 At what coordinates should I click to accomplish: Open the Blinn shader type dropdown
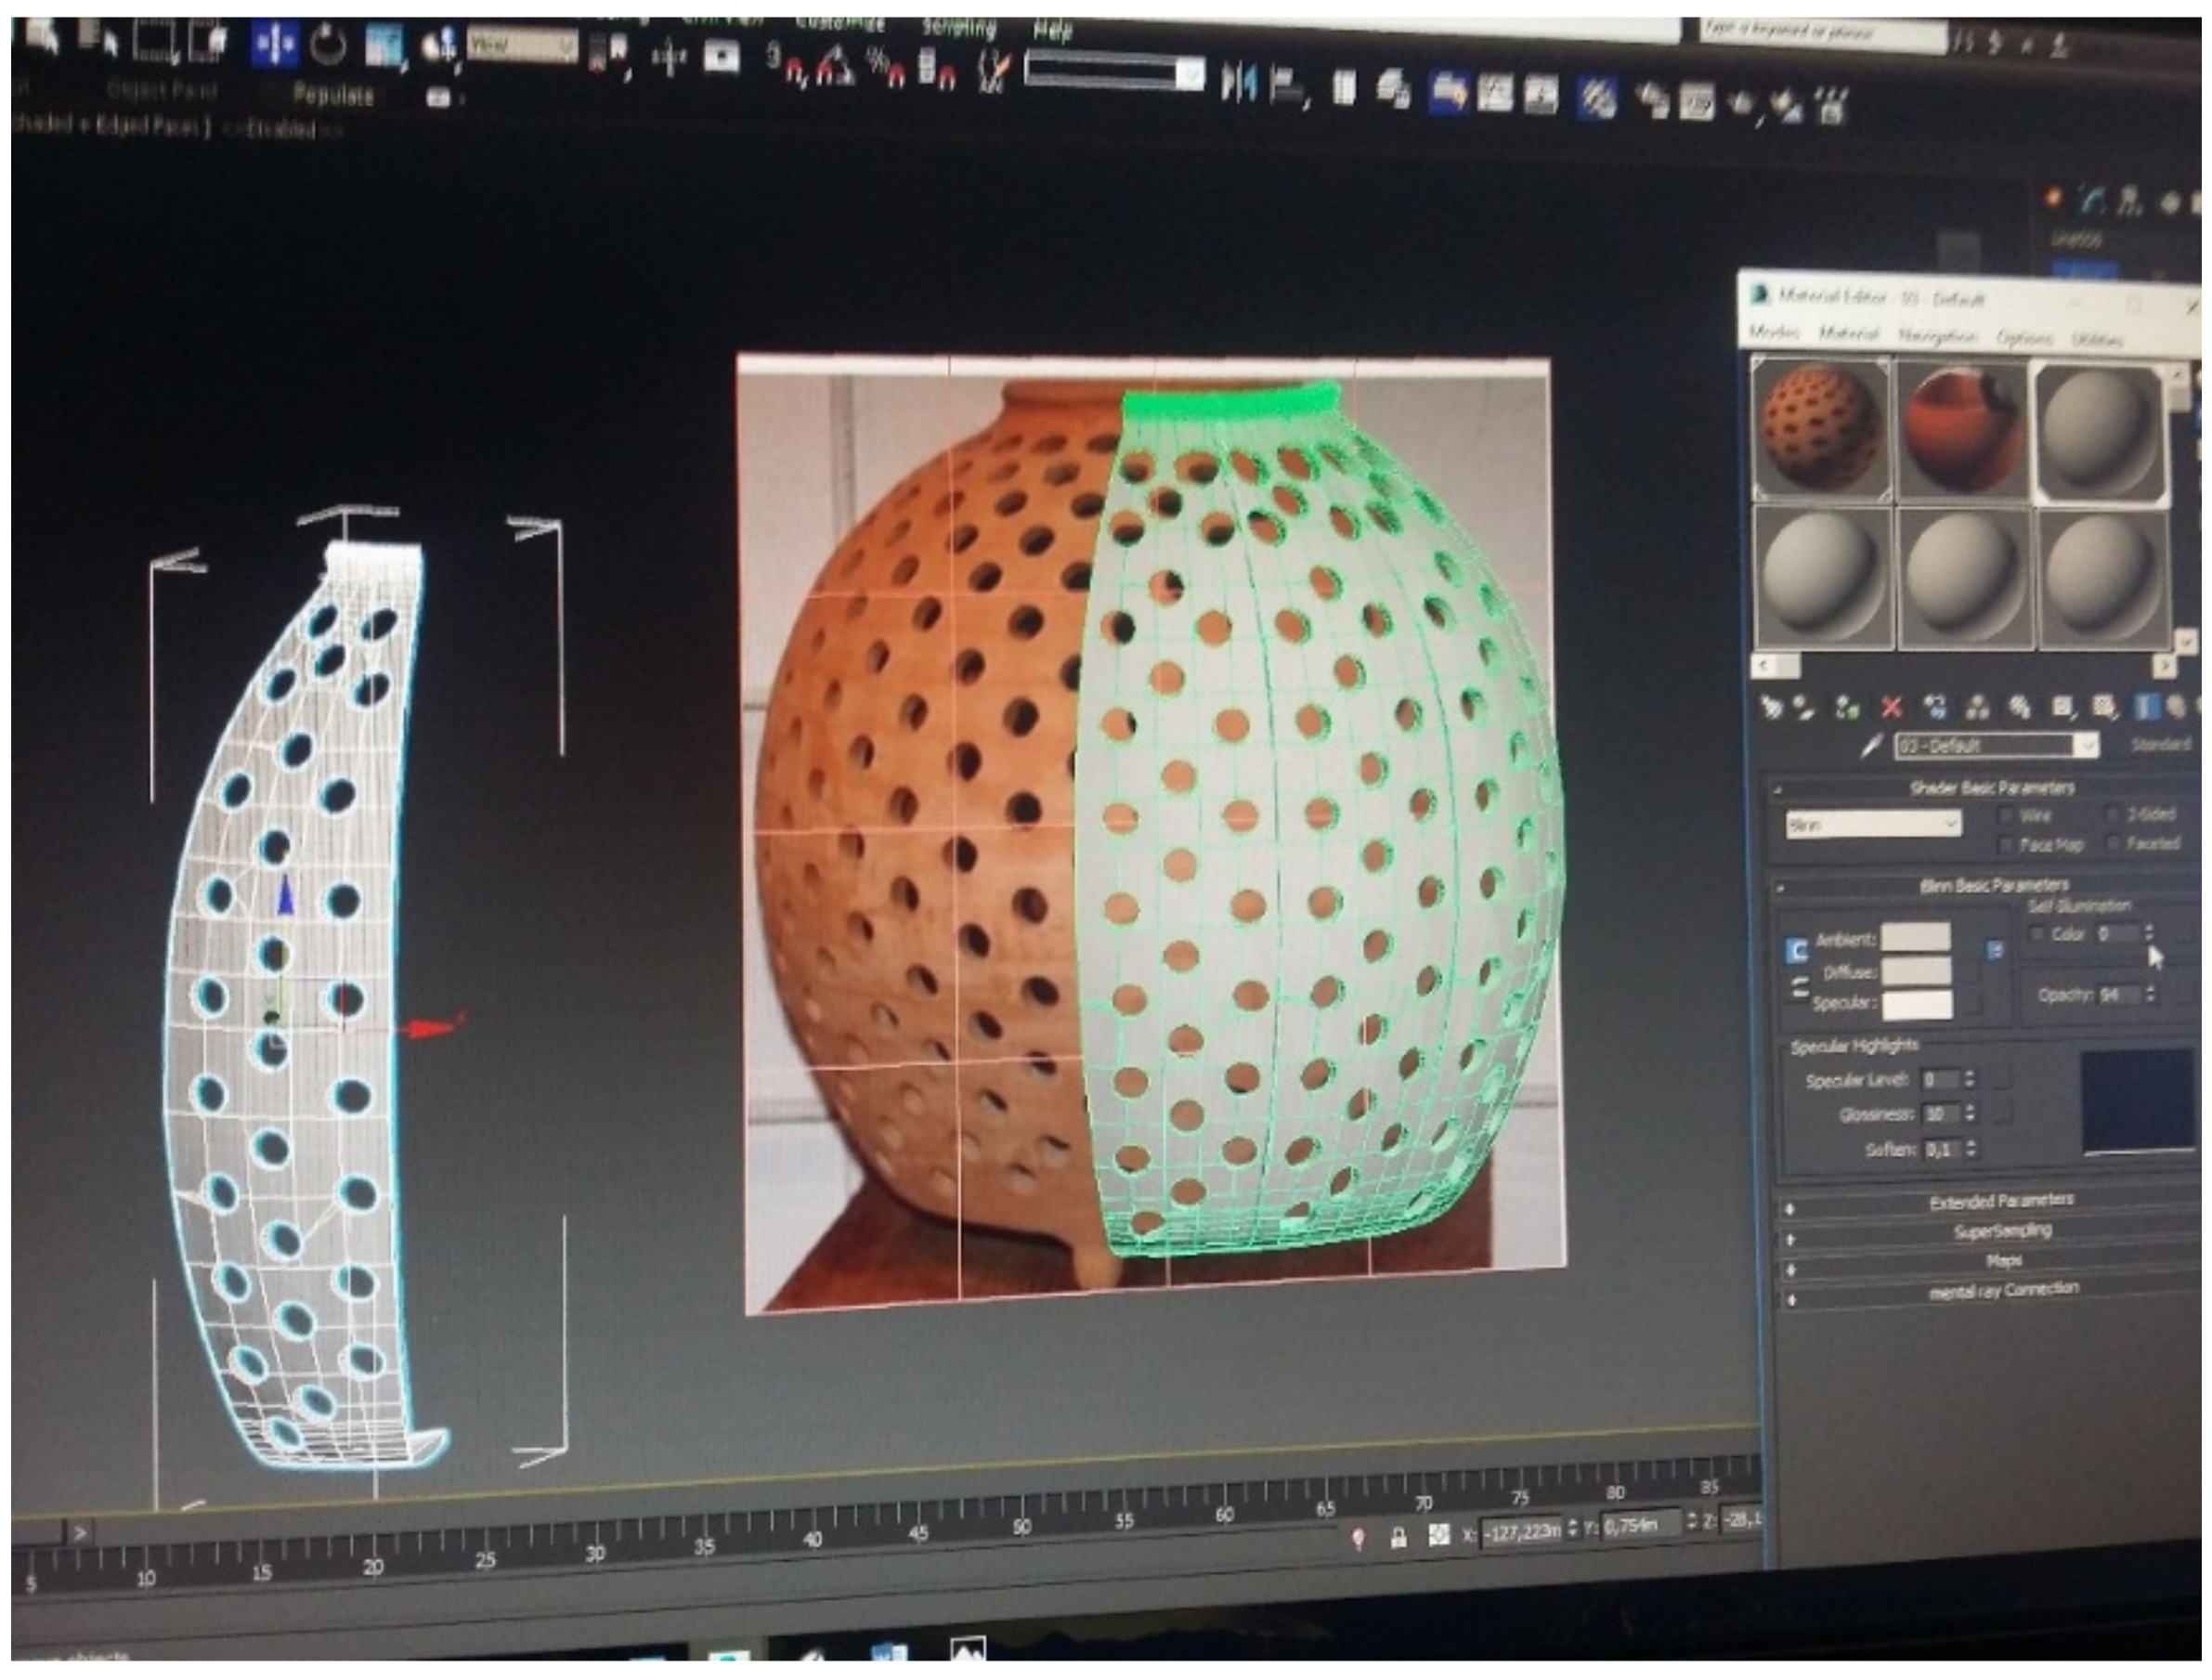pyautogui.click(x=1872, y=824)
